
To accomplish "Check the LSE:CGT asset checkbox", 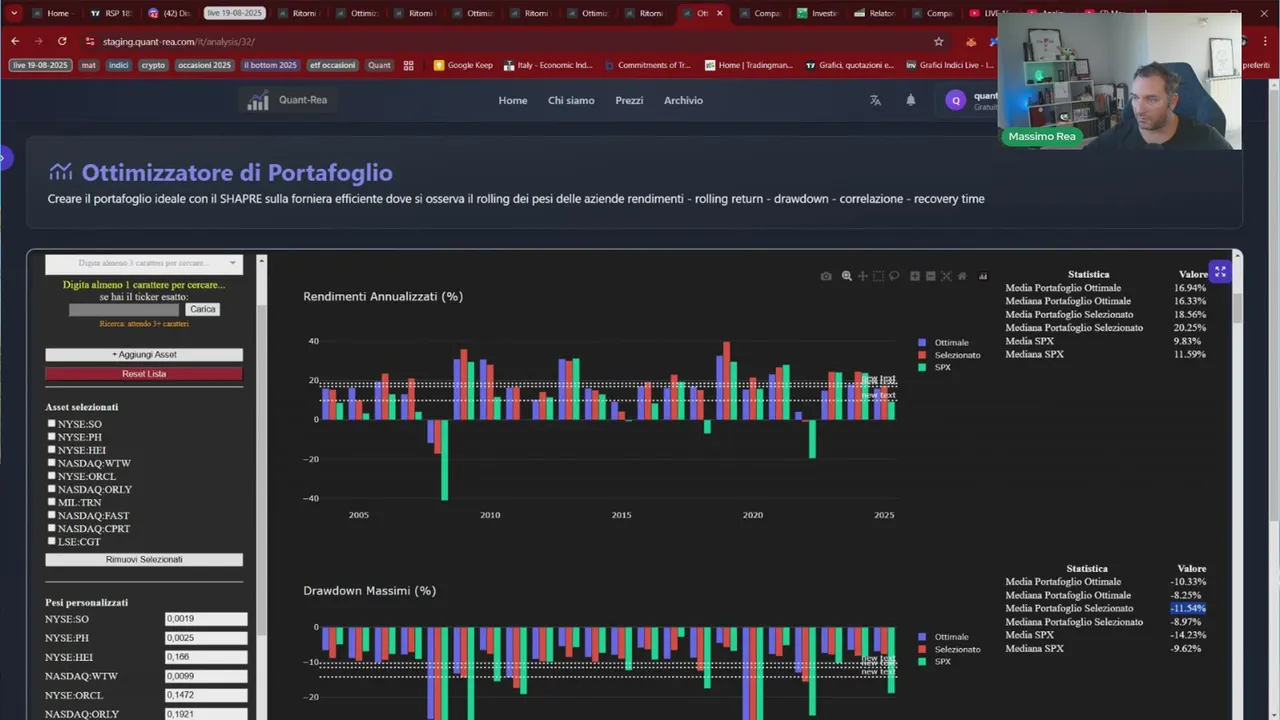I will tap(52, 540).
